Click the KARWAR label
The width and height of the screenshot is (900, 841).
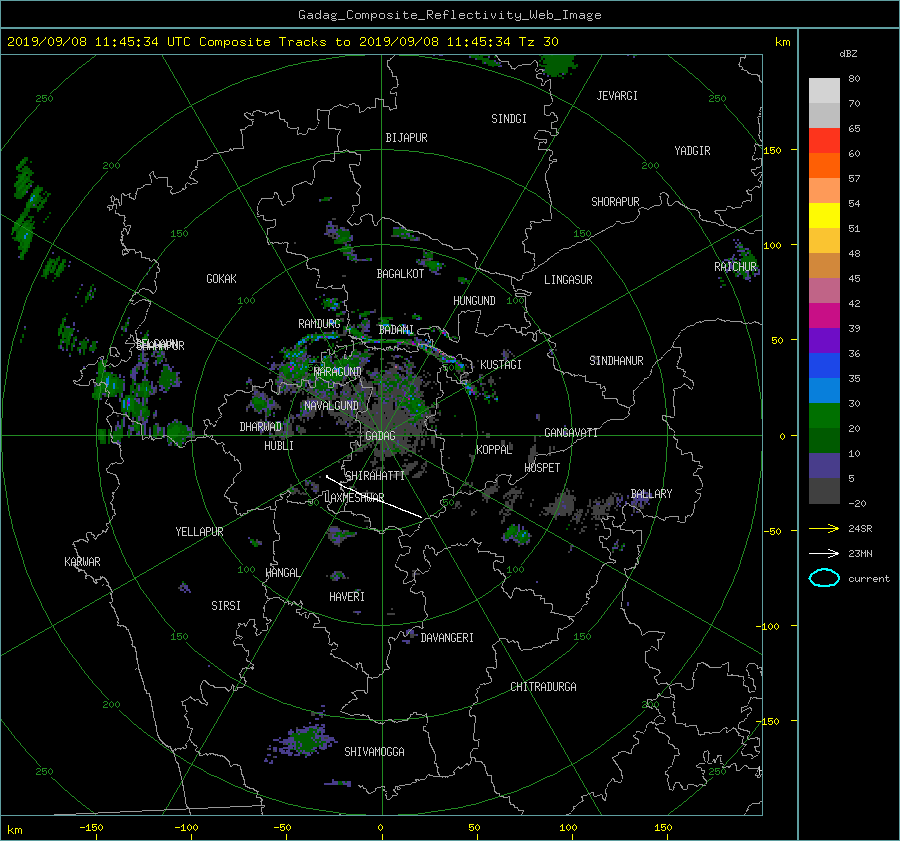82,562
